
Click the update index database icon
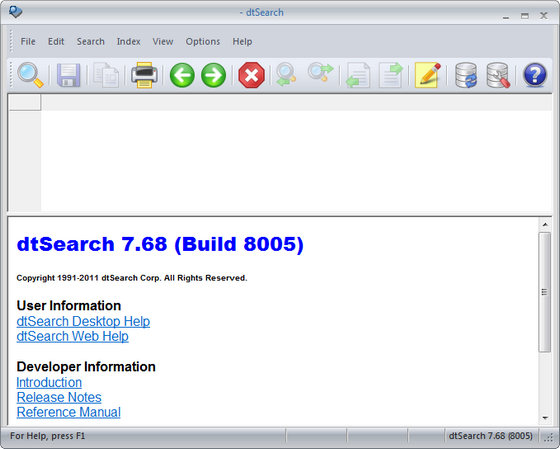(466, 75)
